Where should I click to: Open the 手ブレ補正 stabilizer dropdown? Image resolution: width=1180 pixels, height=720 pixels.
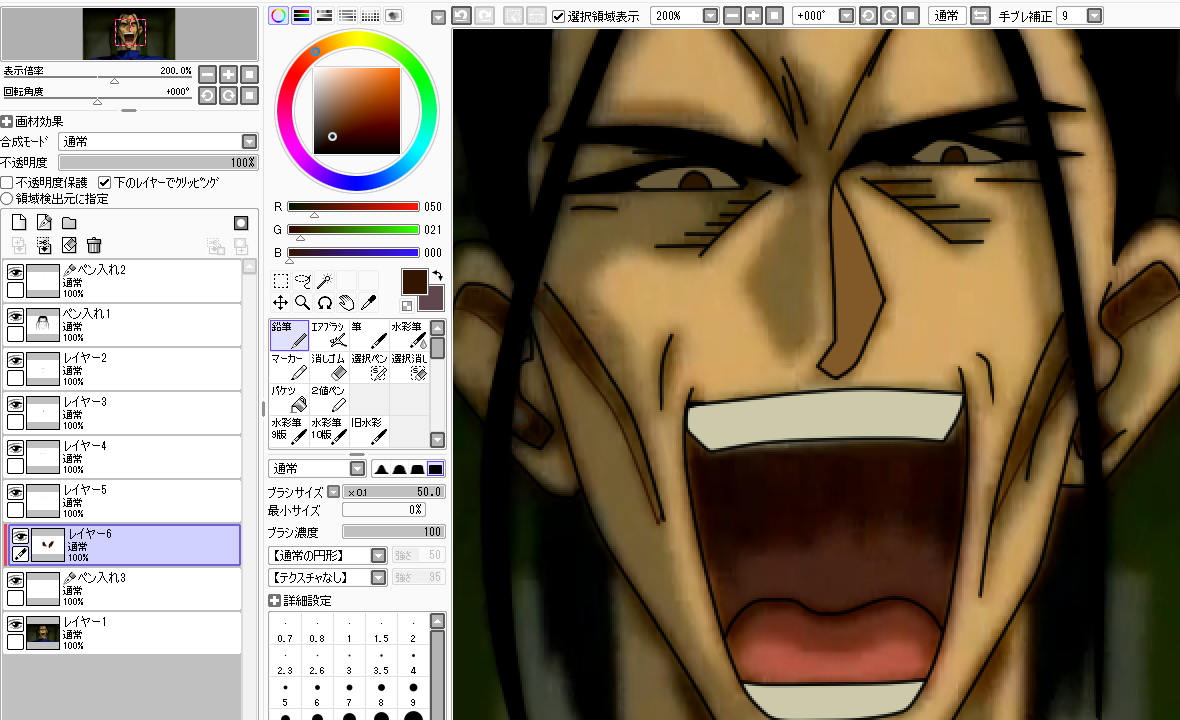(1095, 16)
